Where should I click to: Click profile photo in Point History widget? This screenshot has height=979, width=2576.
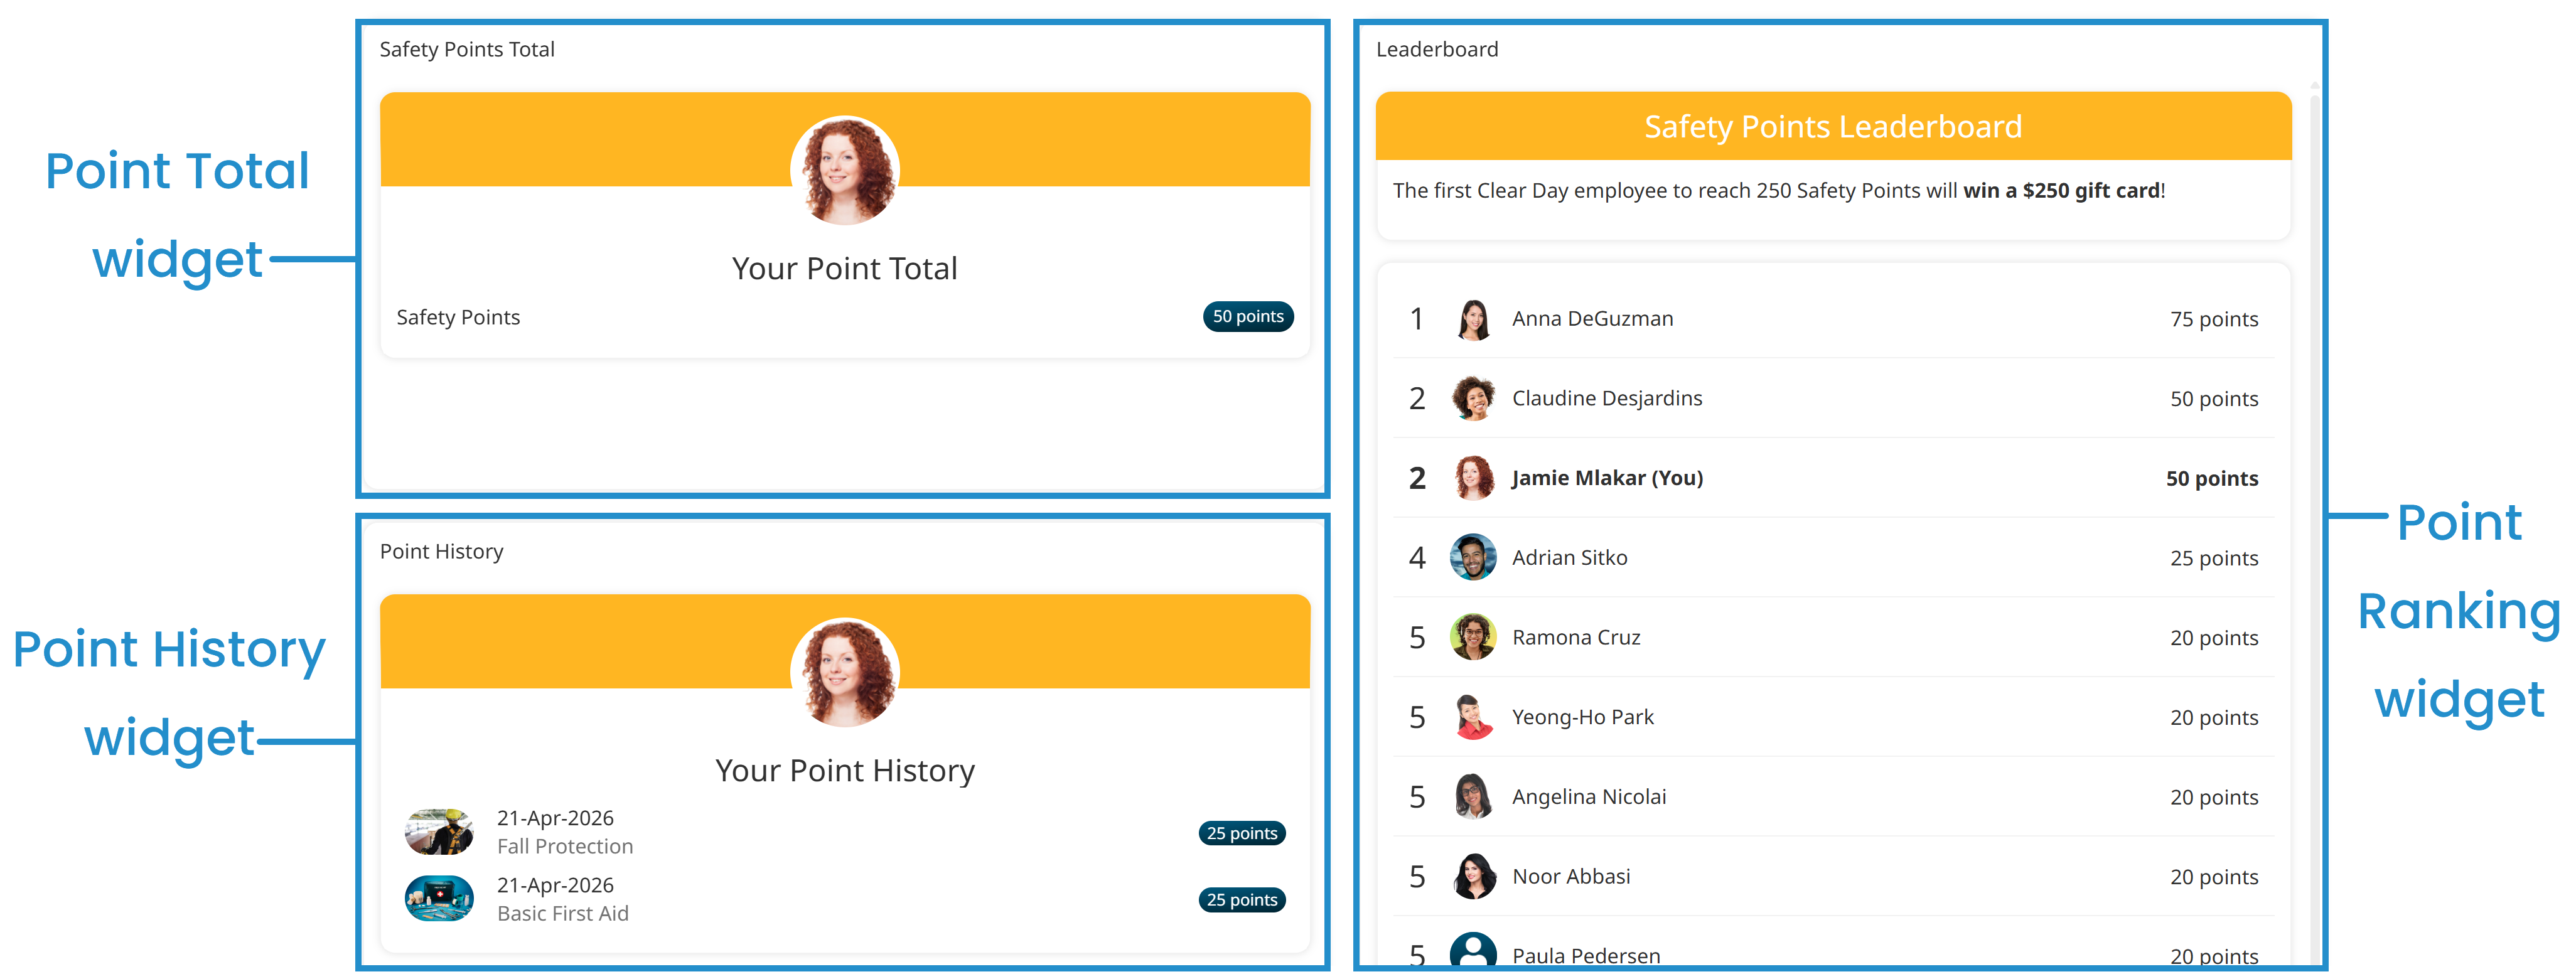tap(844, 673)
